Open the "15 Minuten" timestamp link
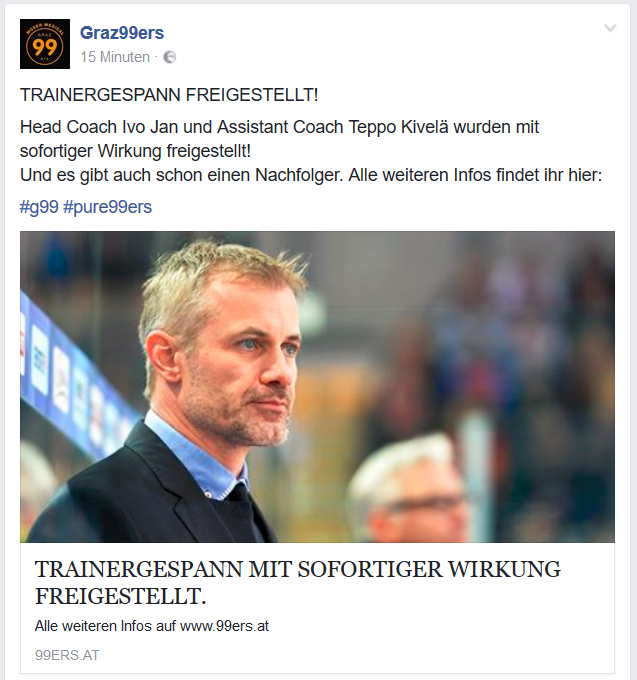 pyautogui.click(x=115, y=57)
